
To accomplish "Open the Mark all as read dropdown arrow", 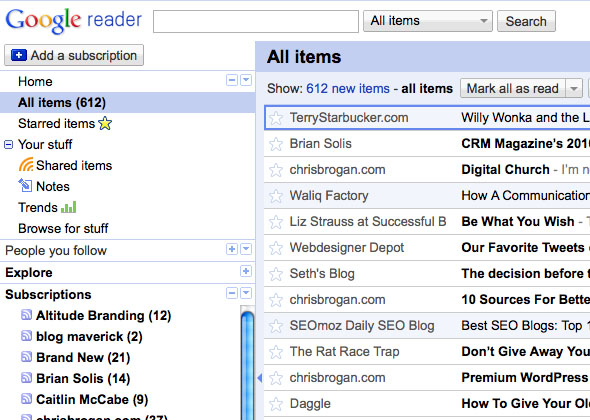I will click(574, 88).
